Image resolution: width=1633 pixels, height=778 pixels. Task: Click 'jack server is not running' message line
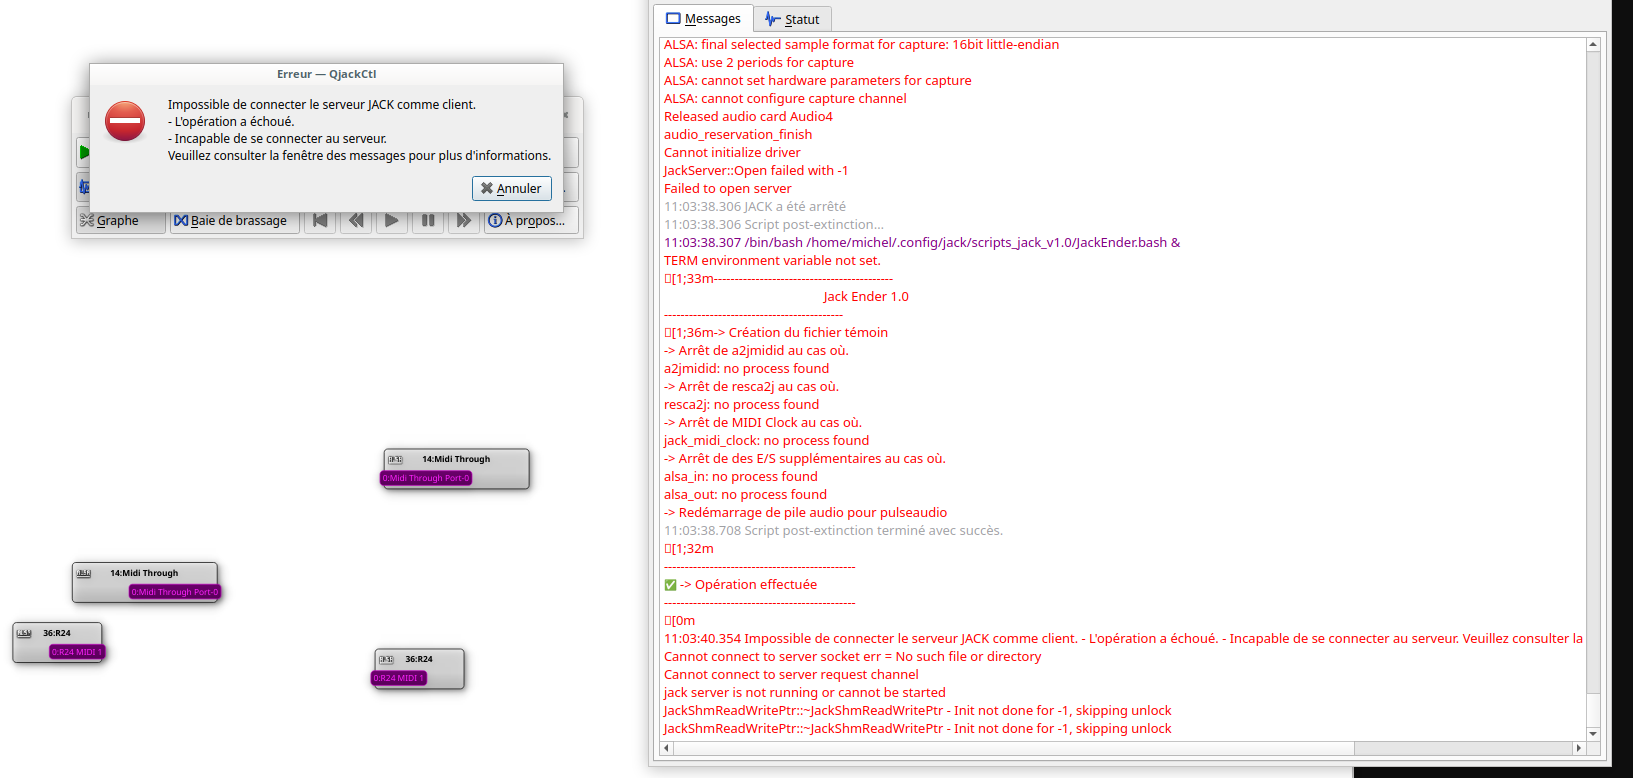point(805,693)
